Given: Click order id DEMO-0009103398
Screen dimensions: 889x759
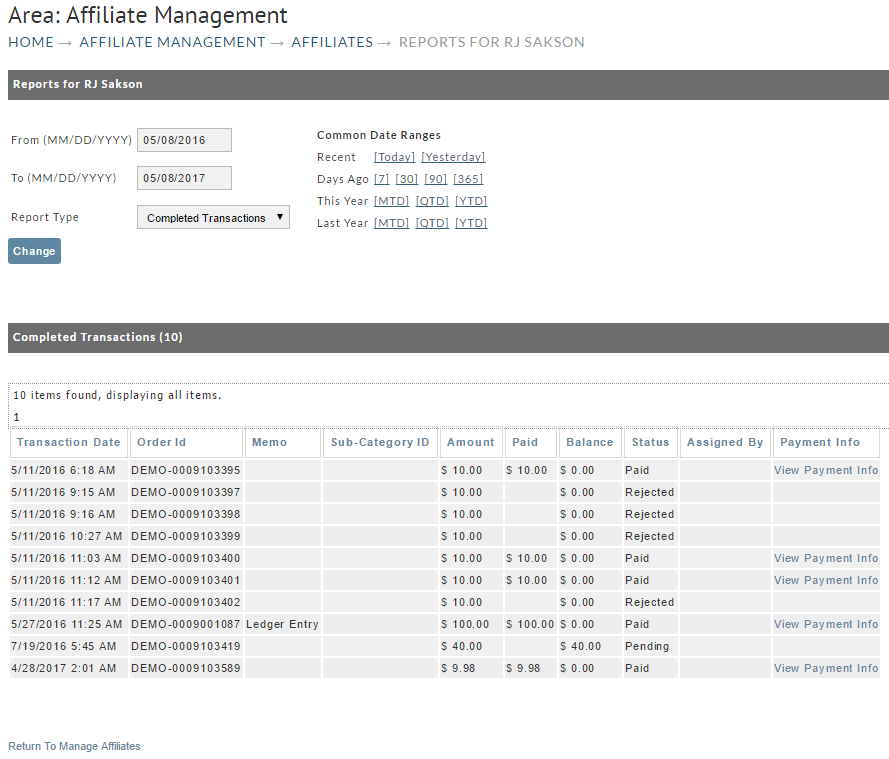Looking at the screenshot, I should coord(185,514).
